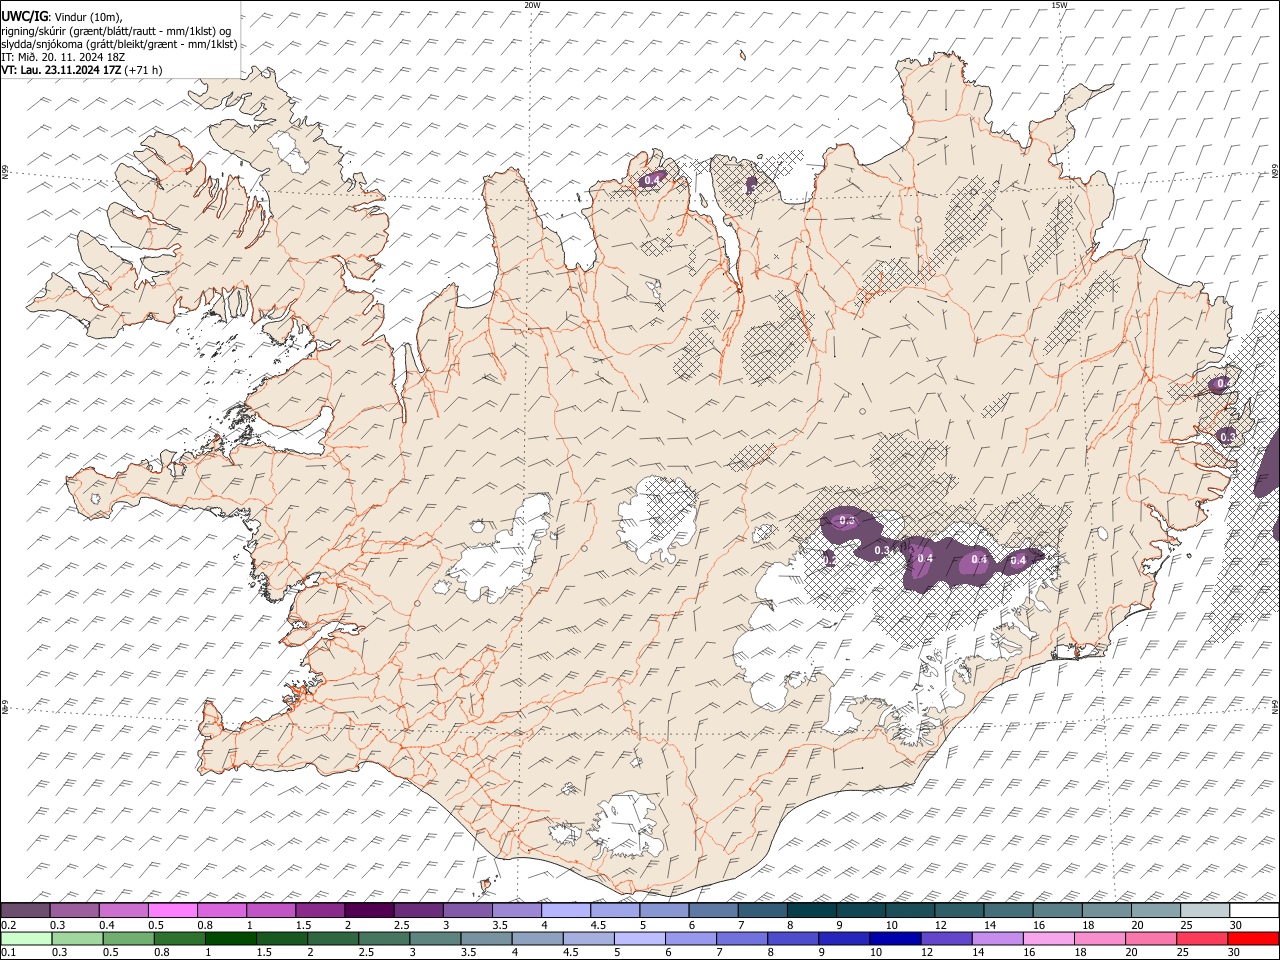
Task: Pick the 1 dark green swatch on the lower scale
Action: (230, 938)
